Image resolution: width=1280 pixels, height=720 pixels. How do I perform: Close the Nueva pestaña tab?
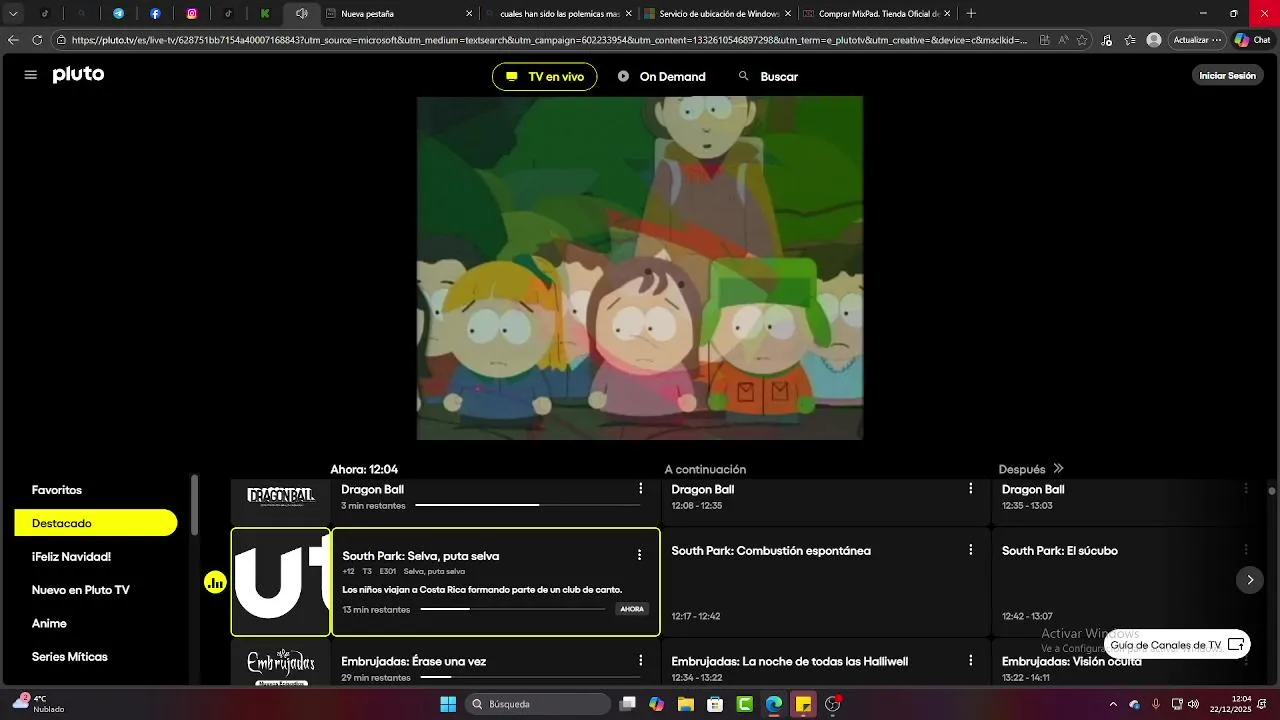pos(469,14)
